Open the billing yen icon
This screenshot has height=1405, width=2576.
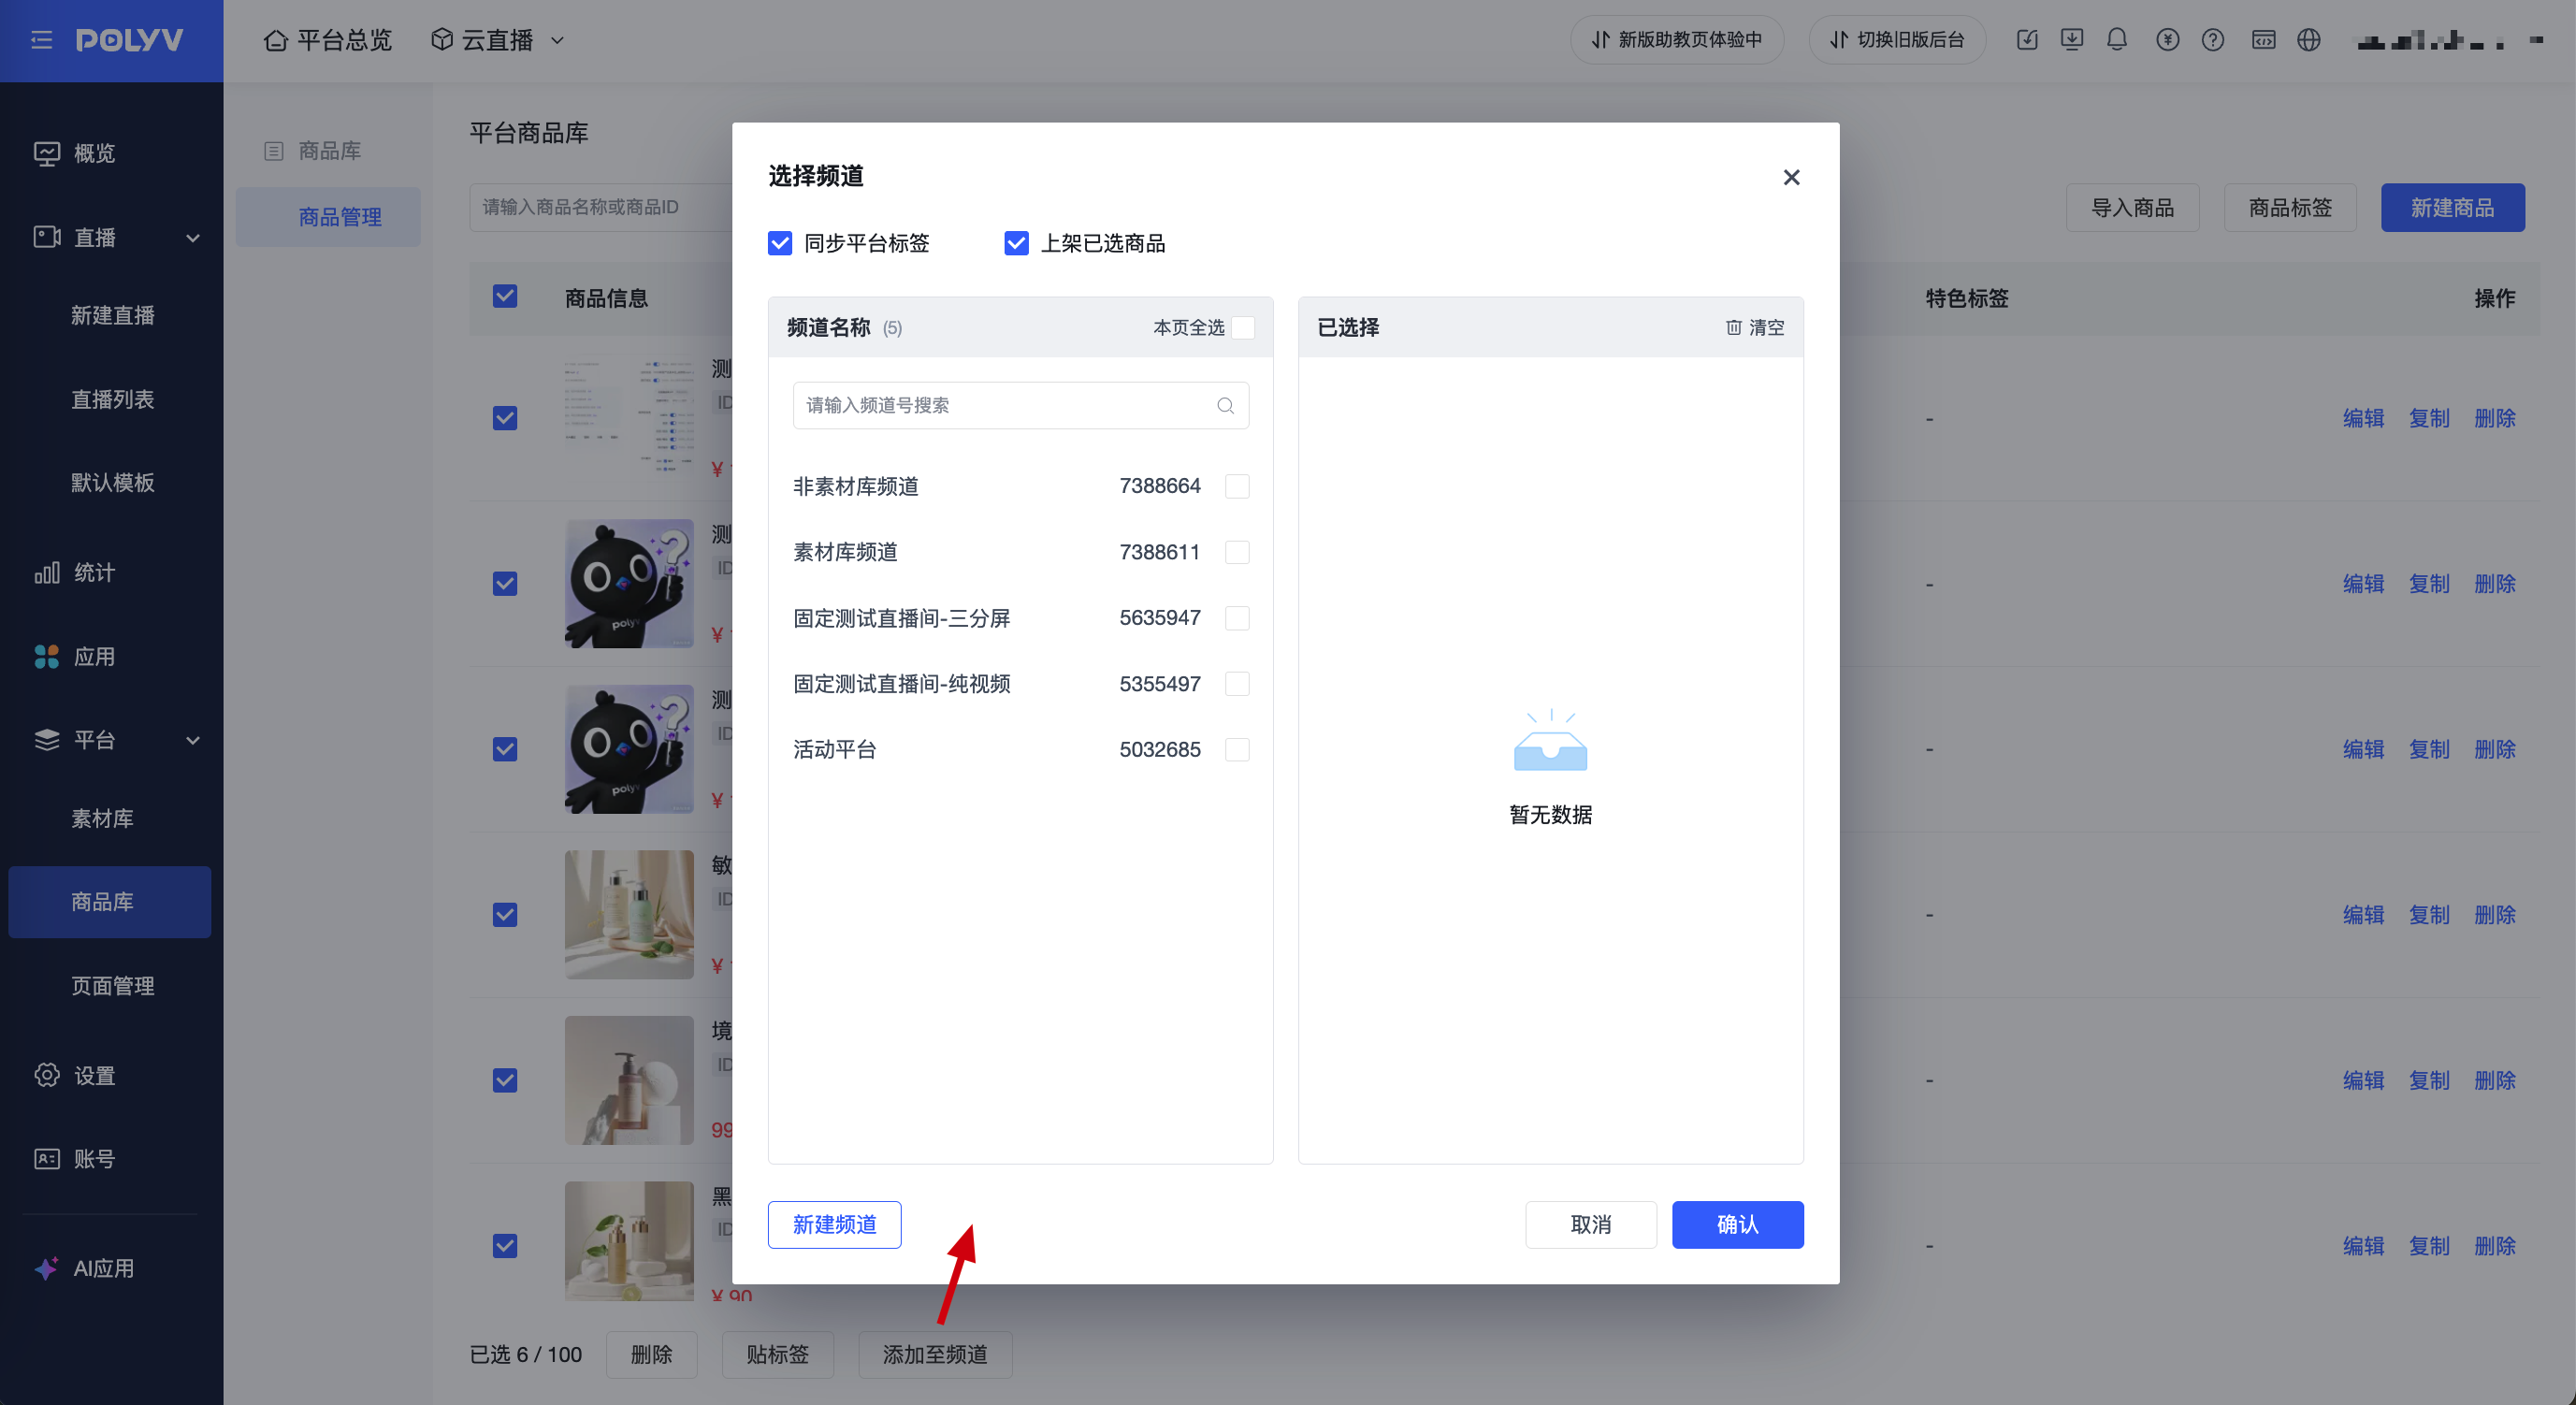pos(2167,40)
